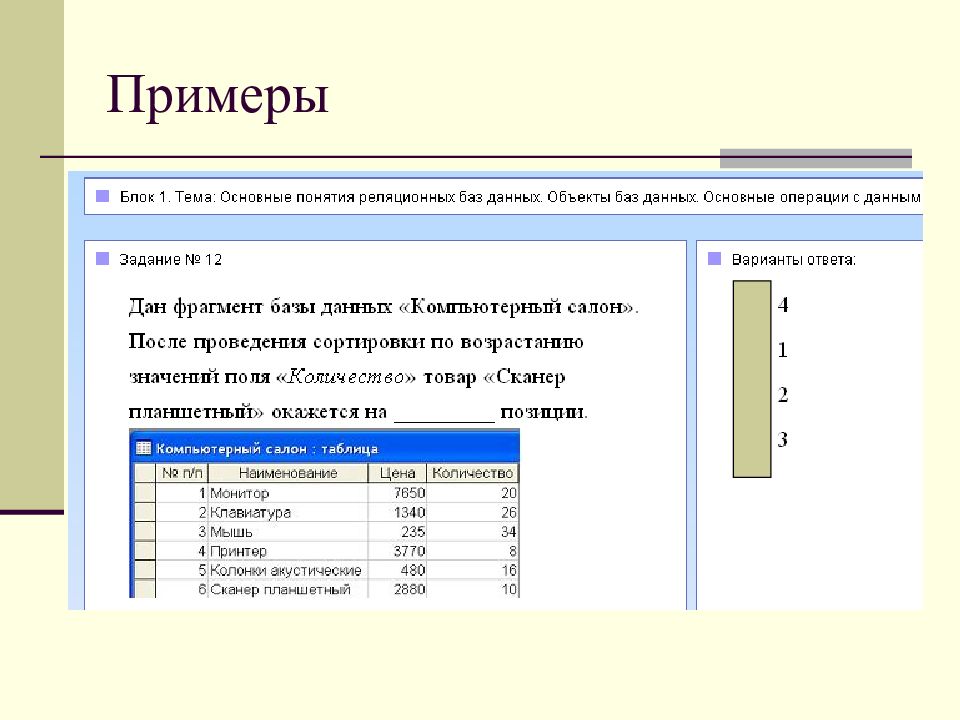Viewport: 960px width, 720px height.
Task: Click the Цена column header
Action: pos(397,473)
